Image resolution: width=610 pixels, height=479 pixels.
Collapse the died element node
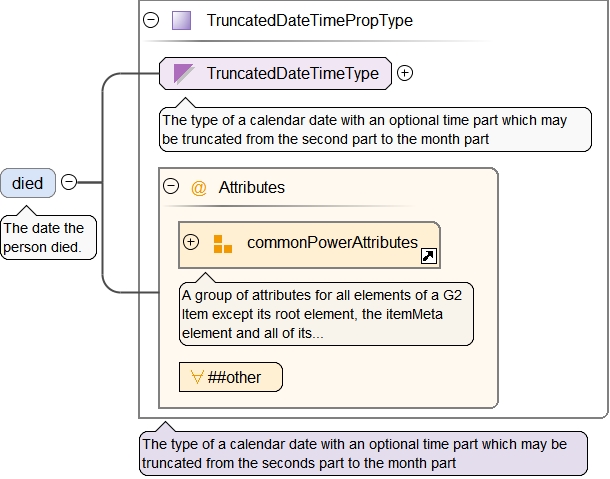68,182
